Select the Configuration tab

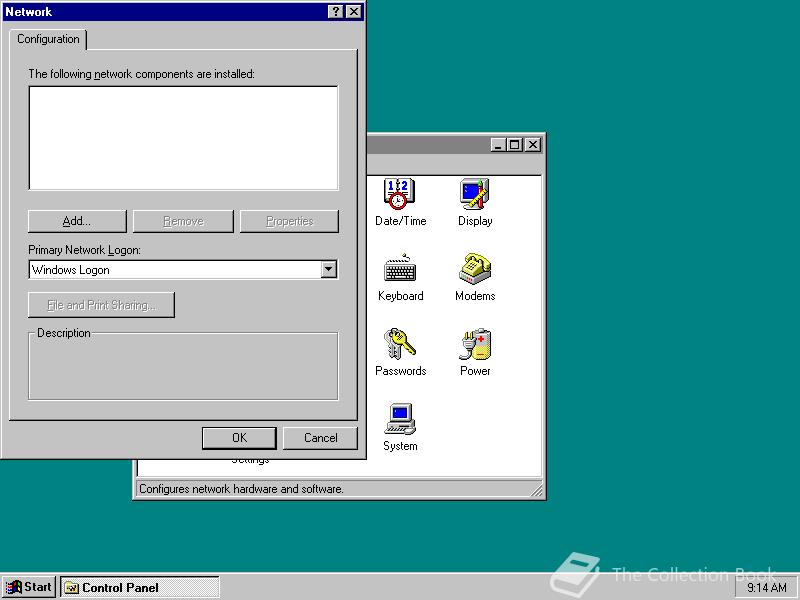pos(48,39)
